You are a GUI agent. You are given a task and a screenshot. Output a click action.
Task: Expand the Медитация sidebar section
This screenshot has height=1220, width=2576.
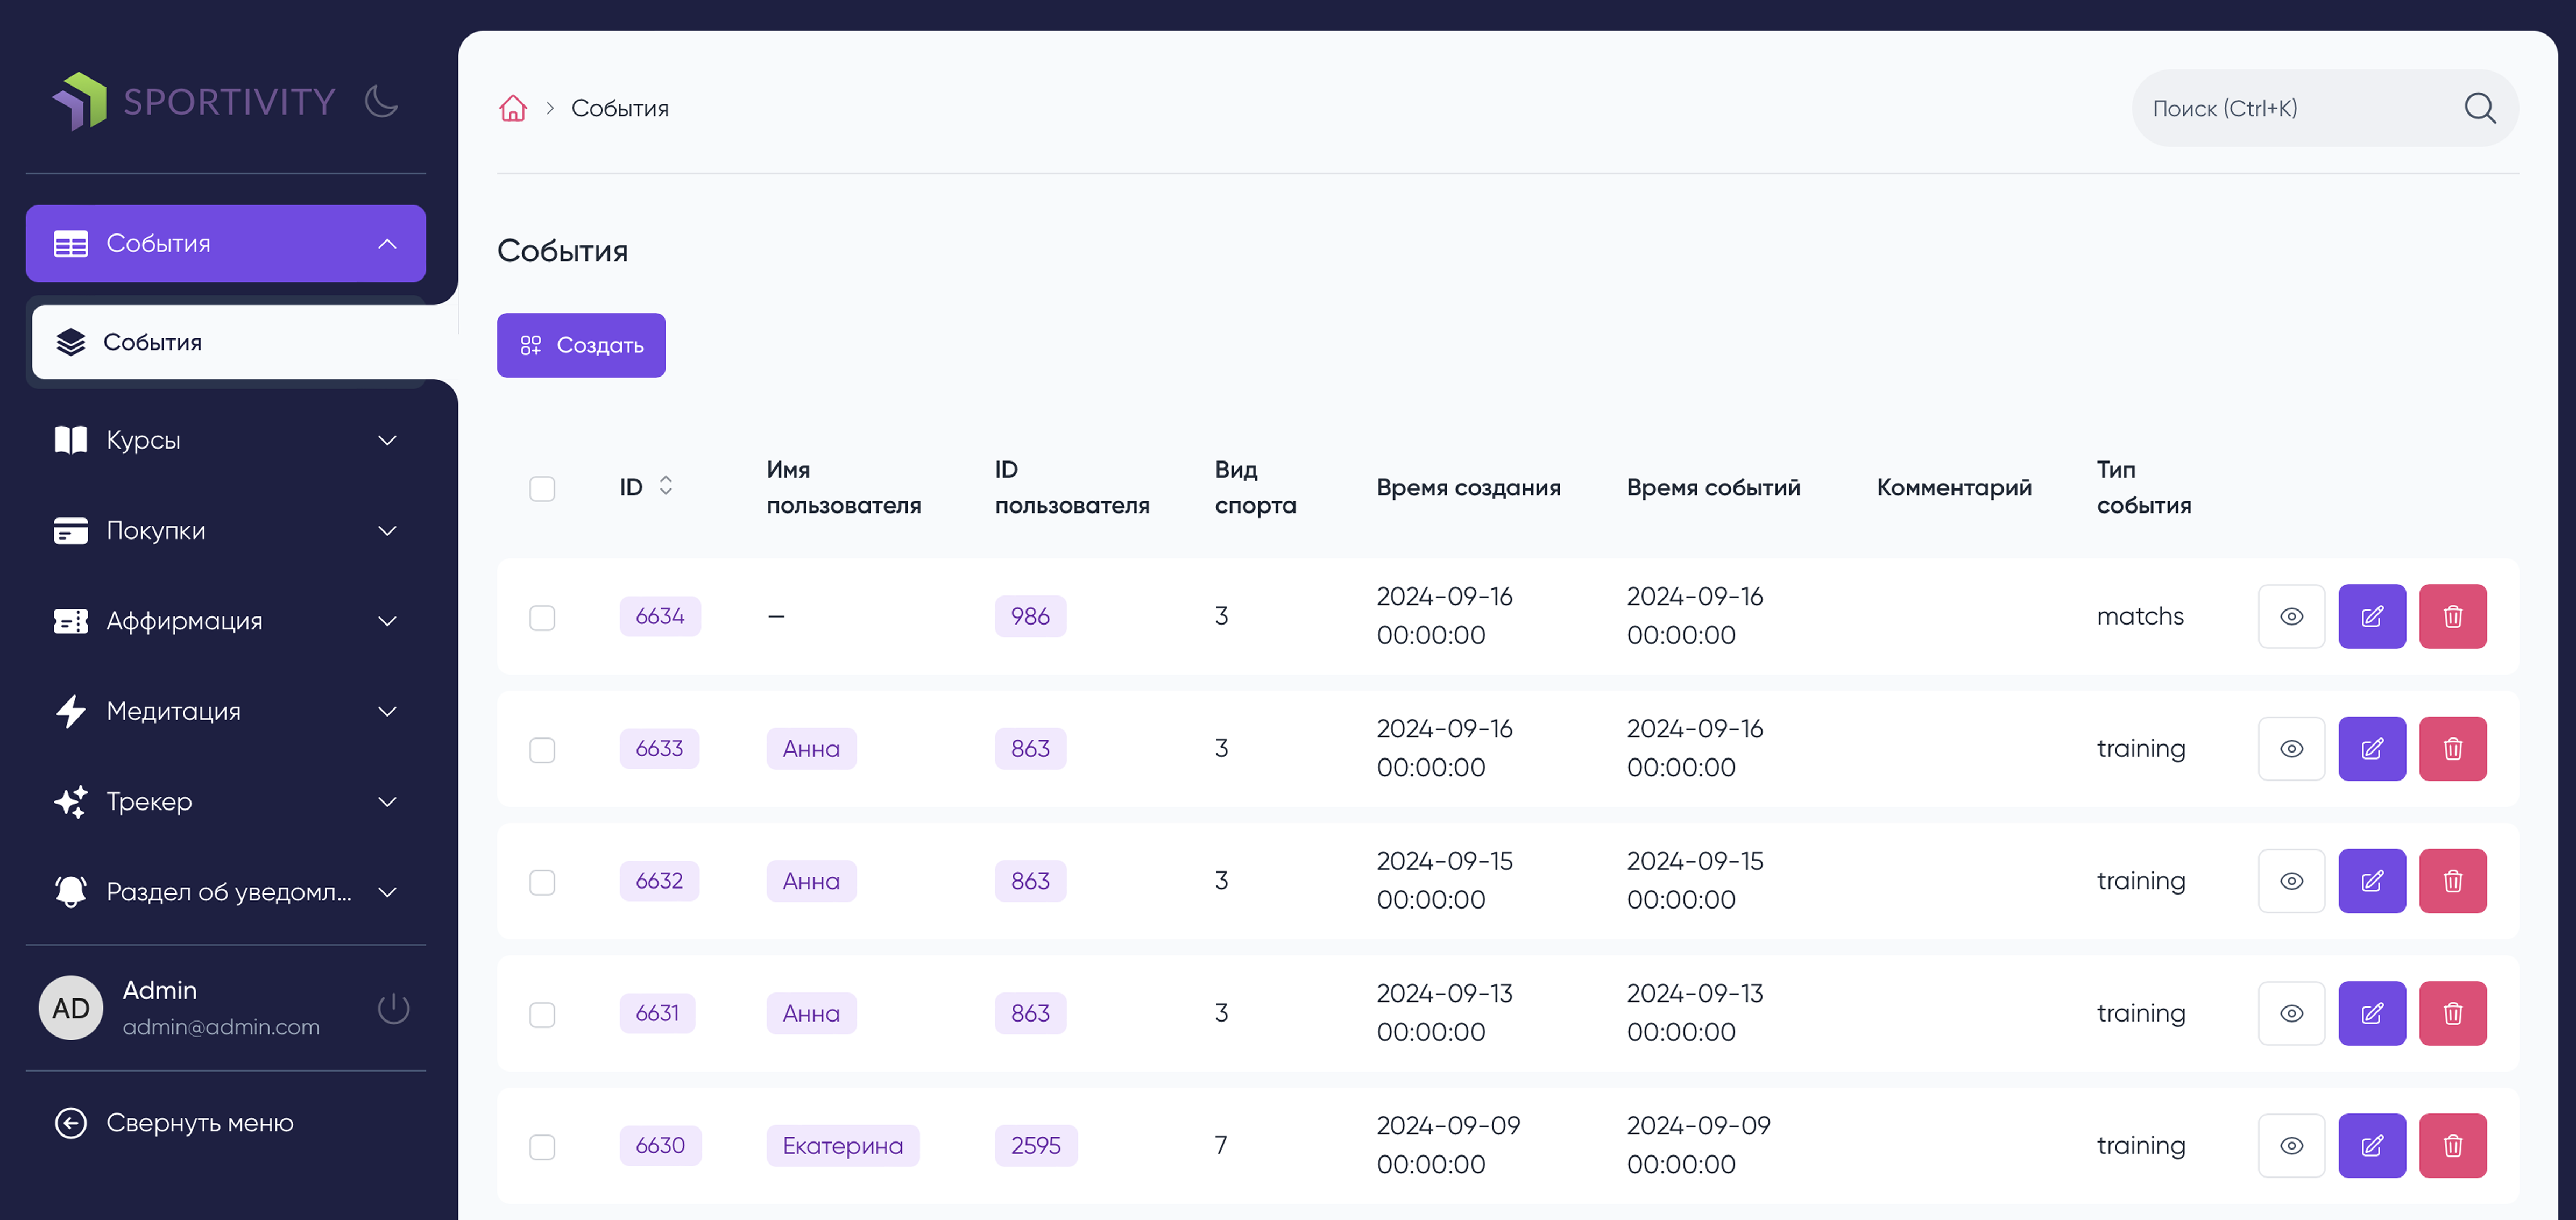226,711
